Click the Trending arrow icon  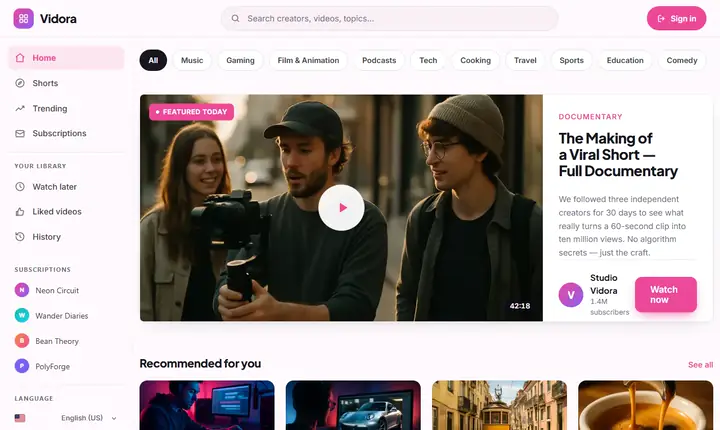click(x=20, y=108)
